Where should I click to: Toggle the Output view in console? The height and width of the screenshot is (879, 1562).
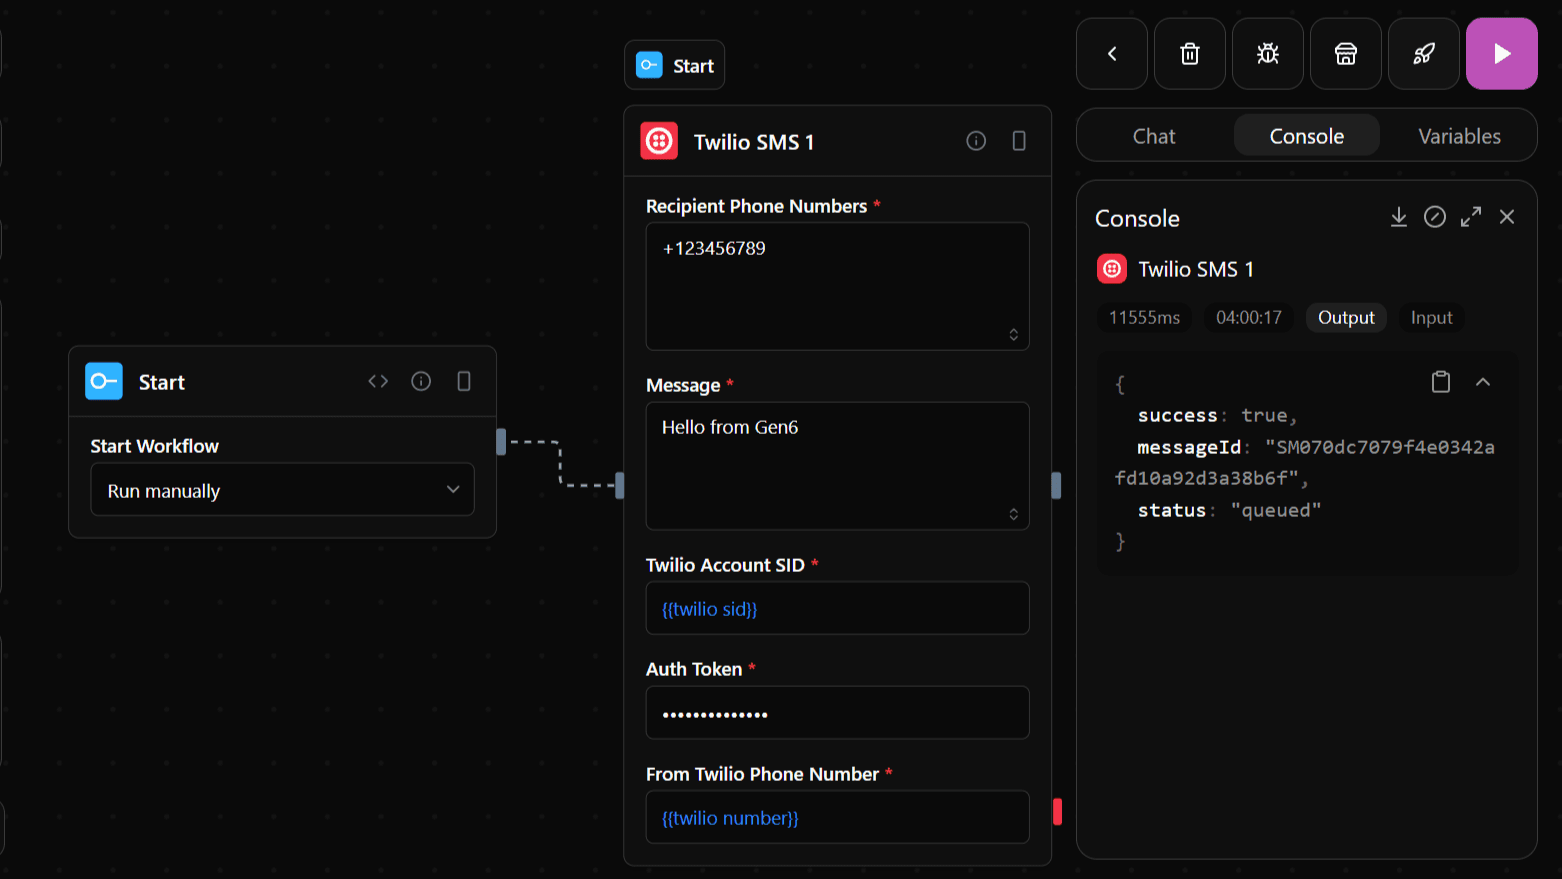pos(1345,317)
